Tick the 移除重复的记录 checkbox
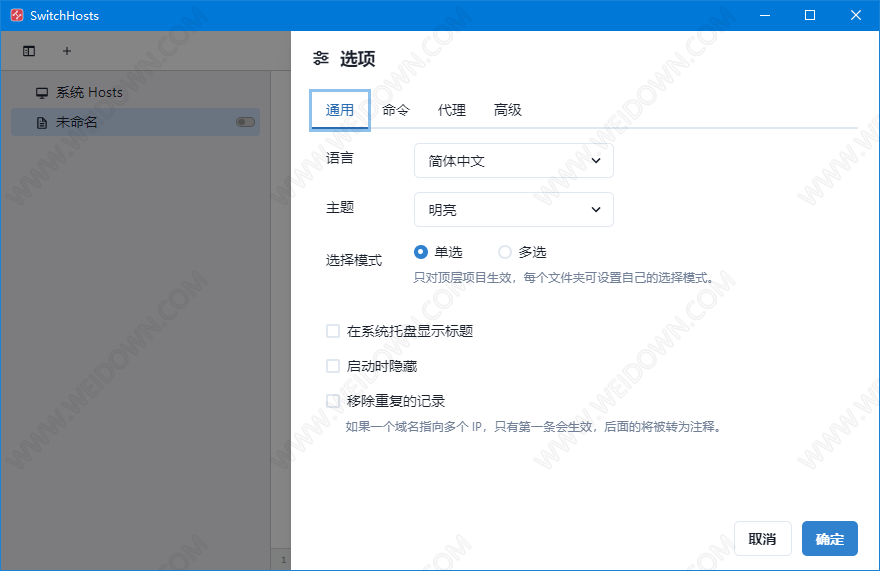This screenshot has width=880, height=571. (x=333, y=401)
